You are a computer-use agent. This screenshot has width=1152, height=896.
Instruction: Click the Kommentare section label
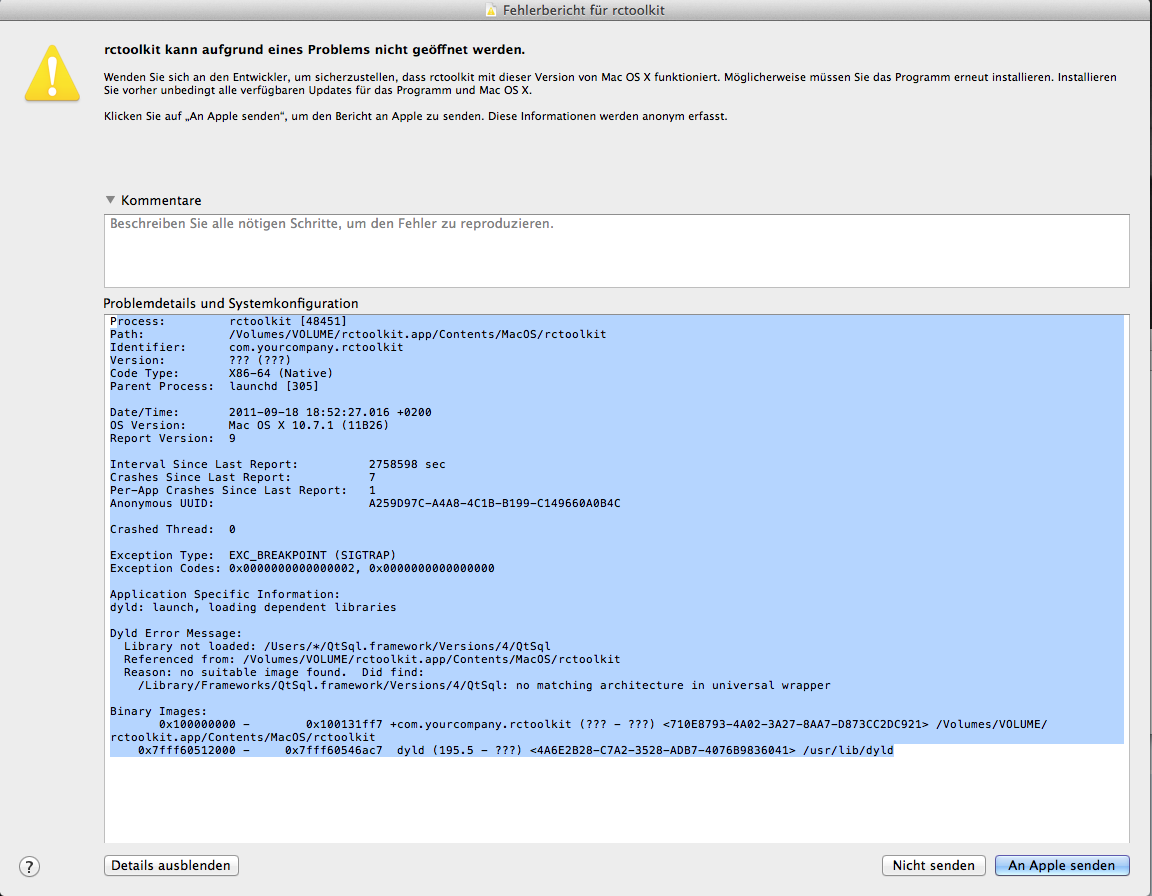(x=161, y=200)
